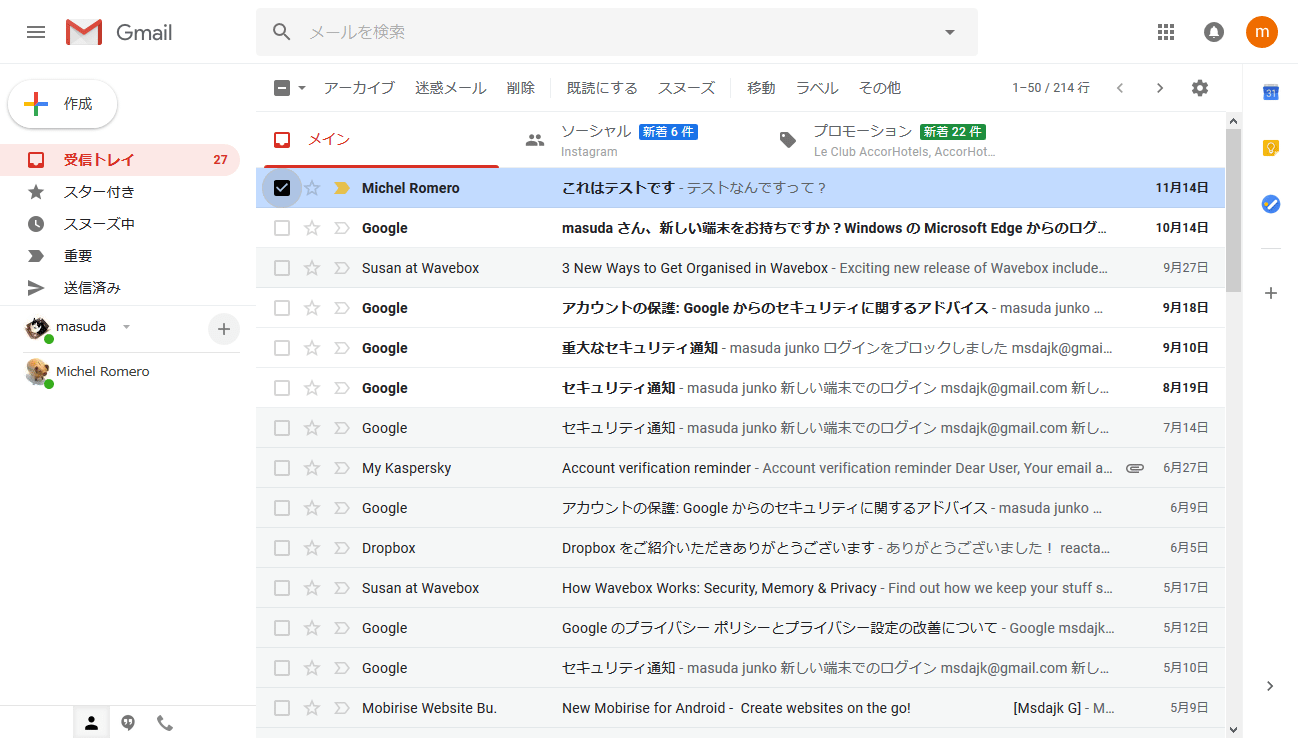Switch to Hangouts contacts person icon
The image size is (1298, 738).
click(x=91, y=723)
